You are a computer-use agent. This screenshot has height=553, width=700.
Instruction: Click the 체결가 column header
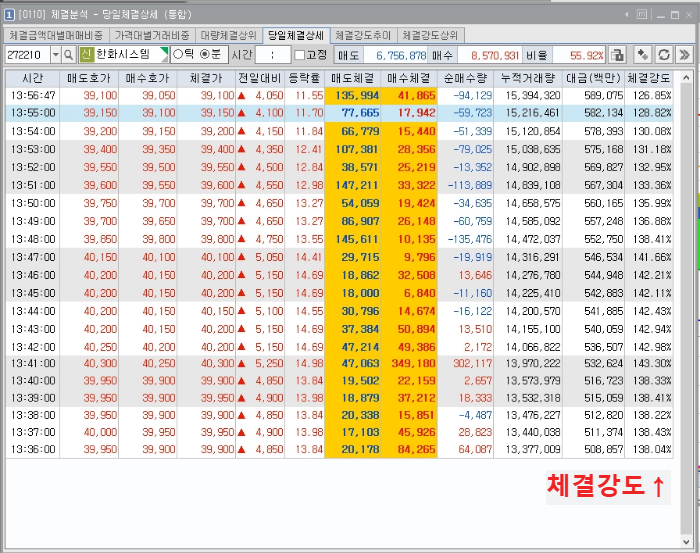(x=206, y=78)
